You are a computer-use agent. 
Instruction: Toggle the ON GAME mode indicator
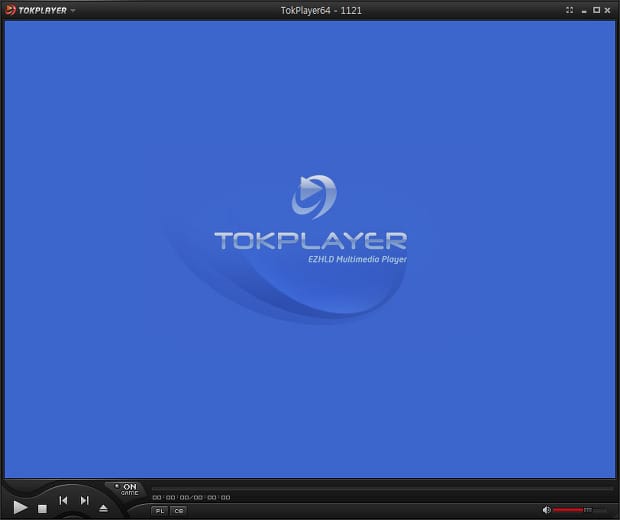(127, 489)
